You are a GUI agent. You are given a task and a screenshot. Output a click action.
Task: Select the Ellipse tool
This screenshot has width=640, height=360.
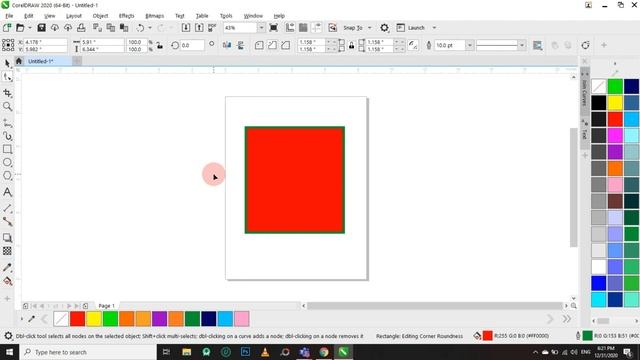[7, 162]
